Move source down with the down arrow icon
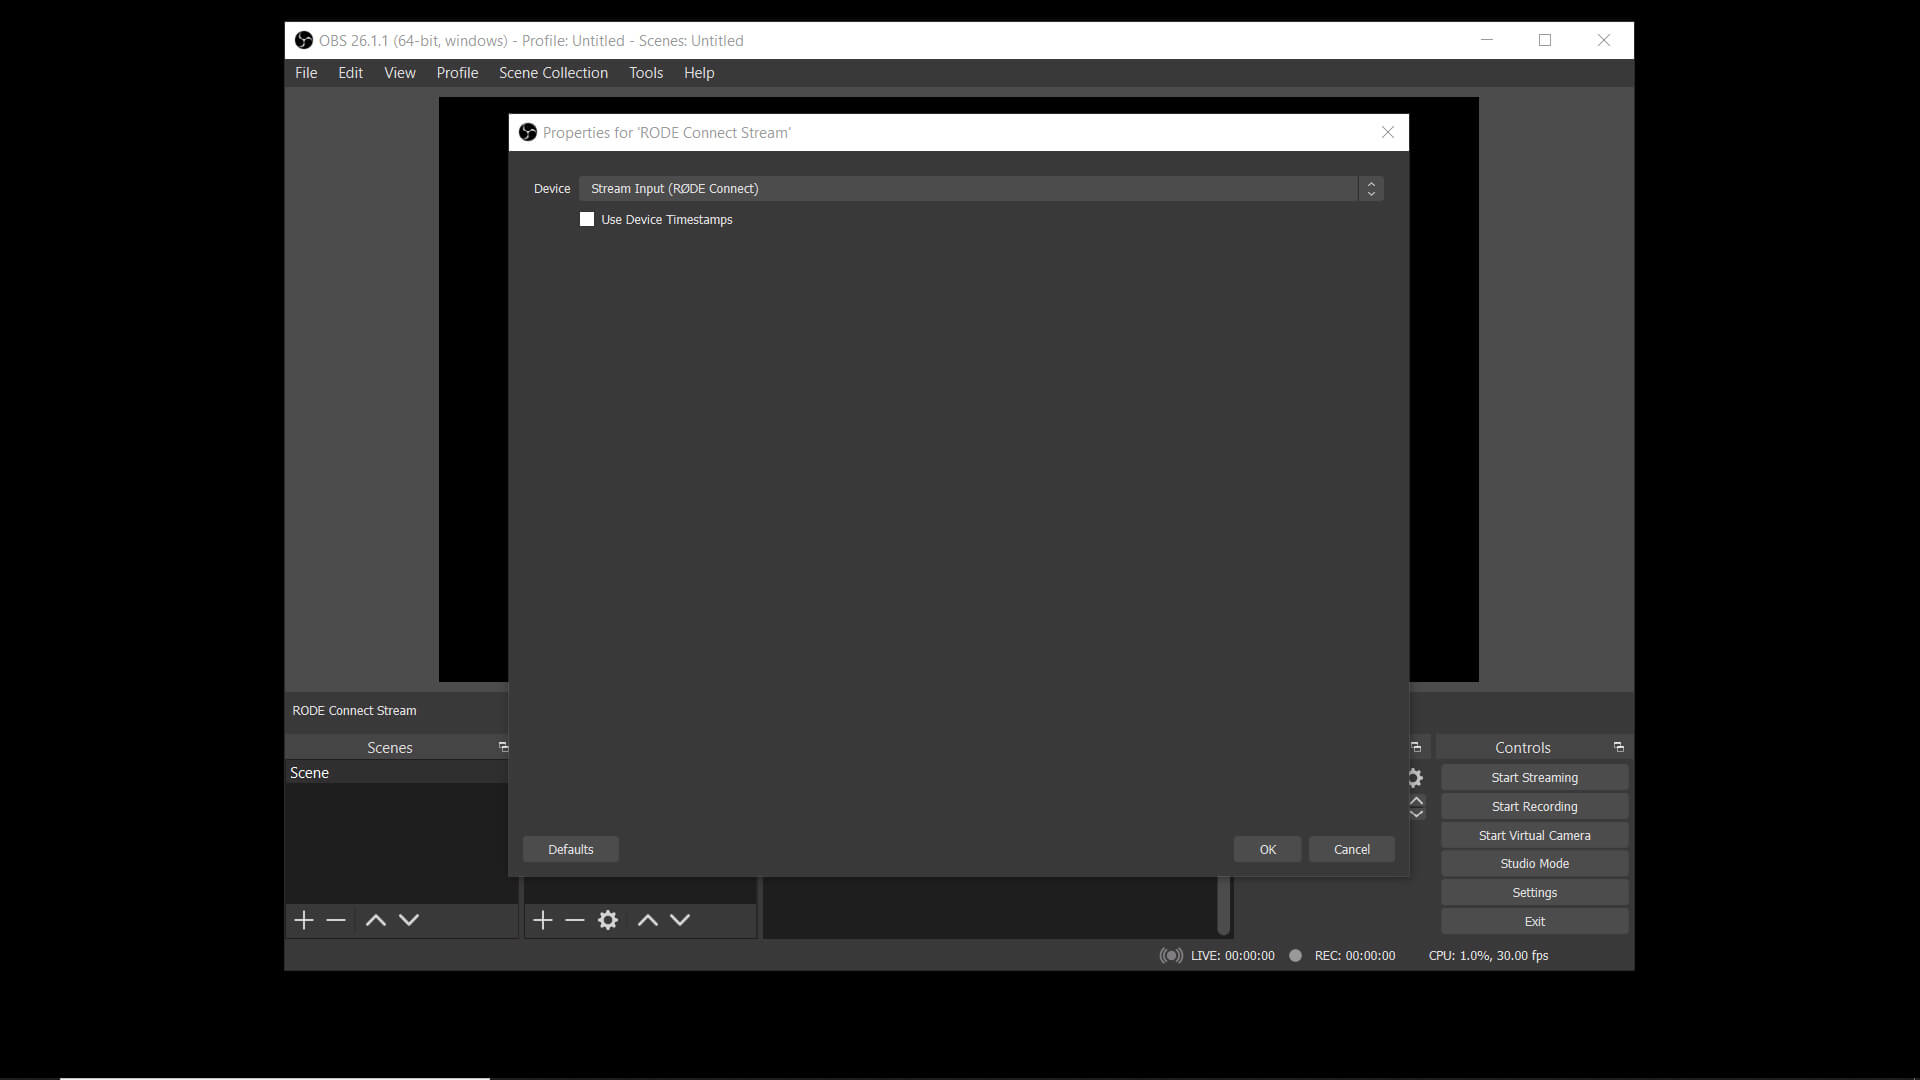This screenshot has width=1920, height=1080. point(680,920)
